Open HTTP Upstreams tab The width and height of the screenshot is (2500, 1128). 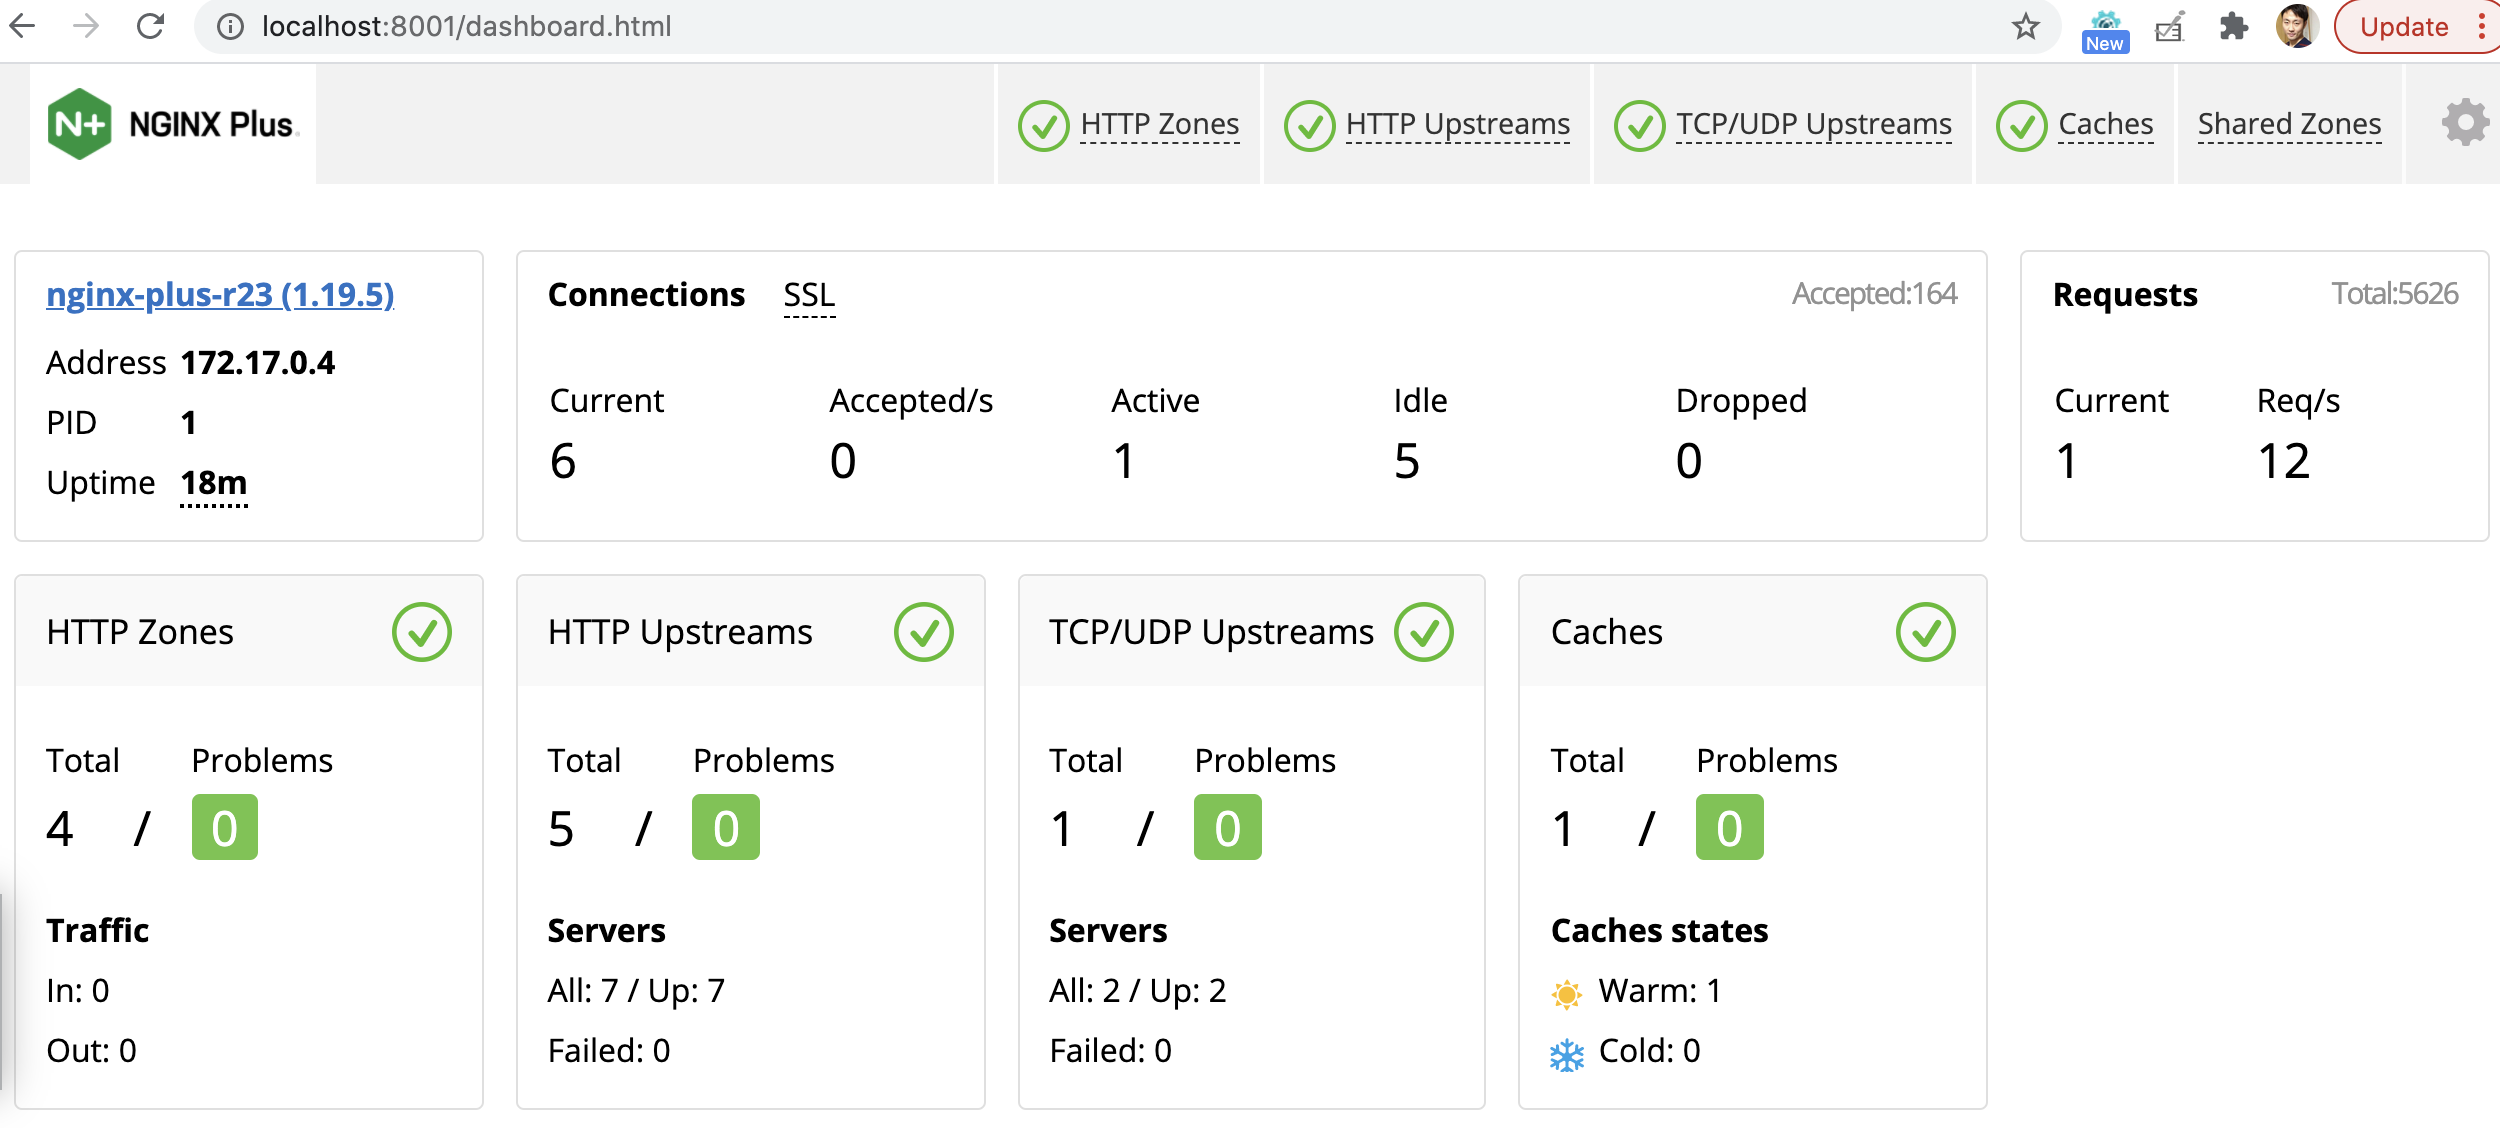tap(1458, 125)
